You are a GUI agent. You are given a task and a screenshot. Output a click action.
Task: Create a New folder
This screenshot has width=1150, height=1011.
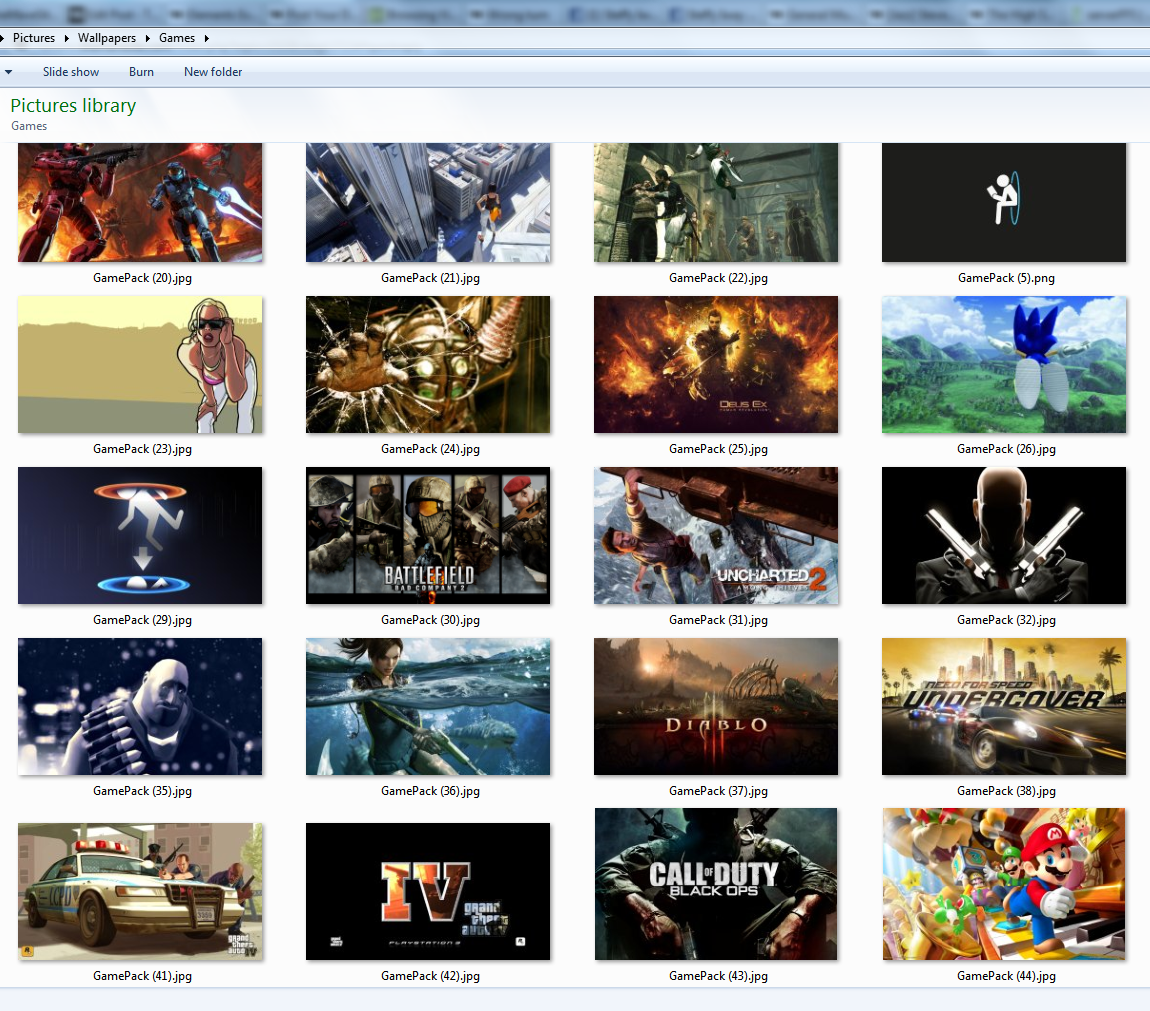tap(213, 72)
